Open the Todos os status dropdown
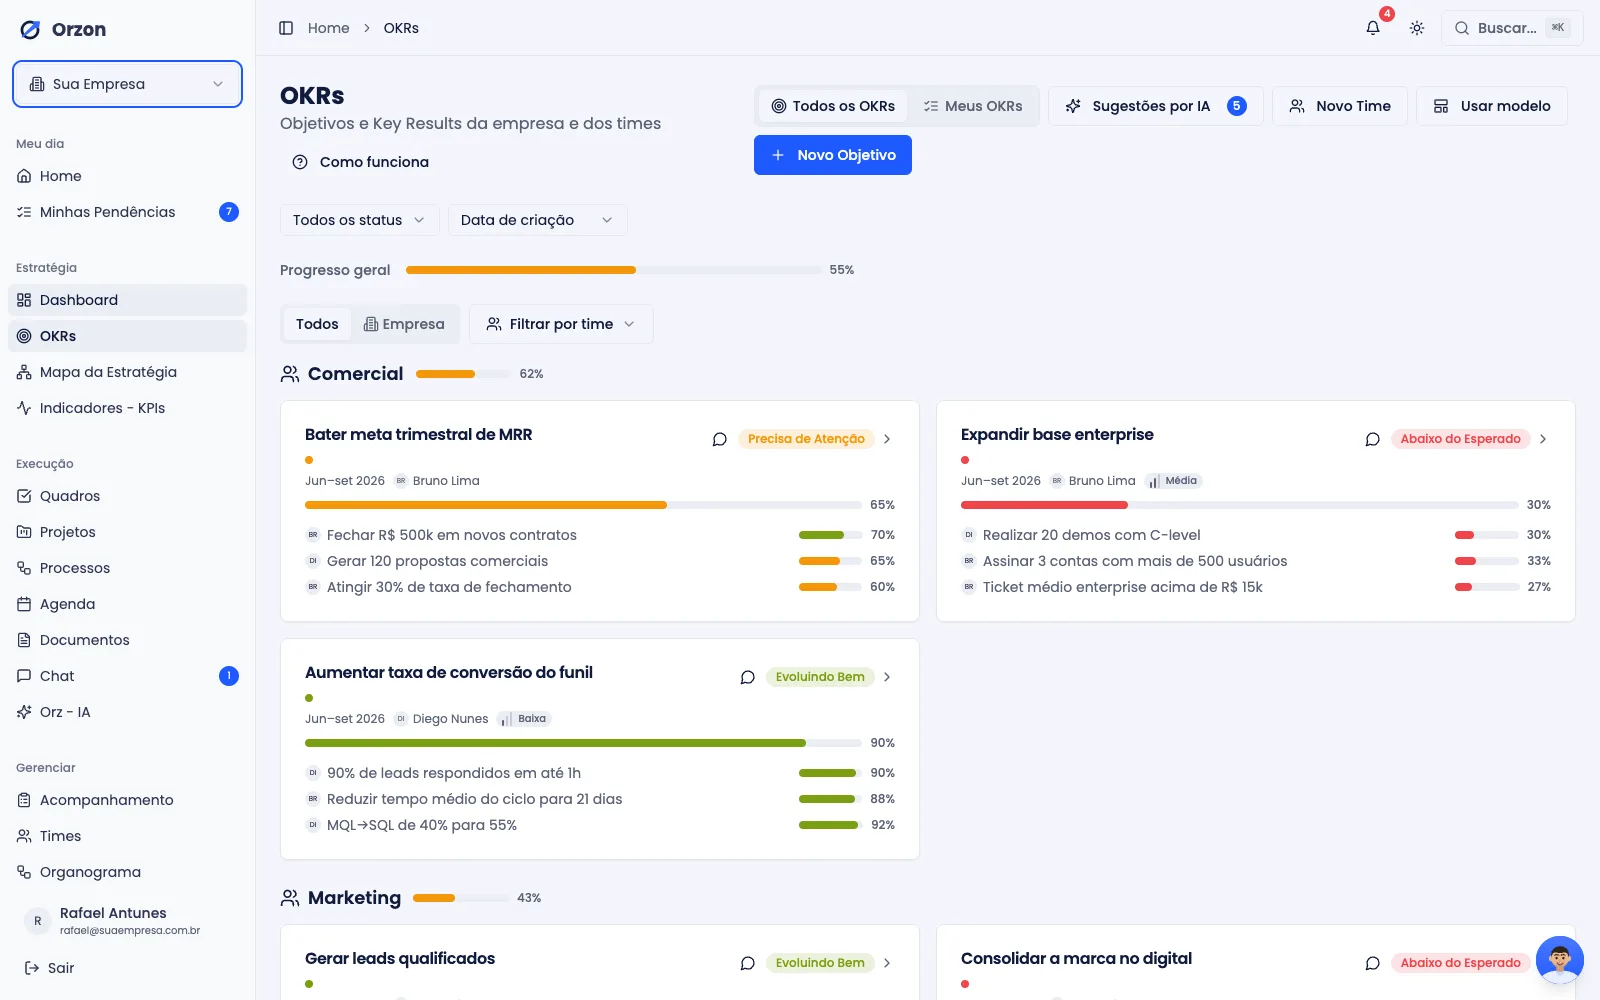This screenshot has height=1000, width=1600. [x=359, y=220]
